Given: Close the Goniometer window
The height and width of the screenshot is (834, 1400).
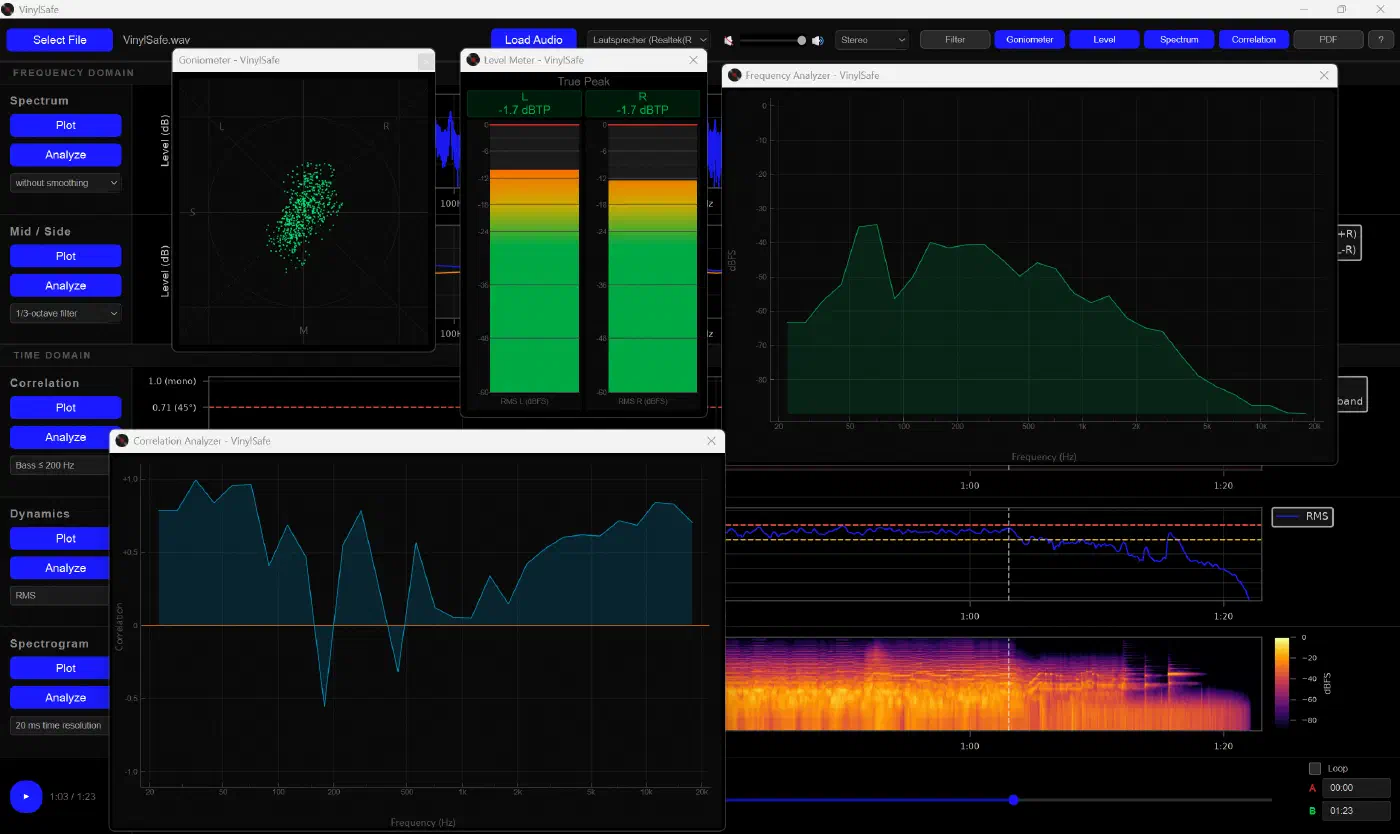Looking at the screenshot, I should coord(425,60).
